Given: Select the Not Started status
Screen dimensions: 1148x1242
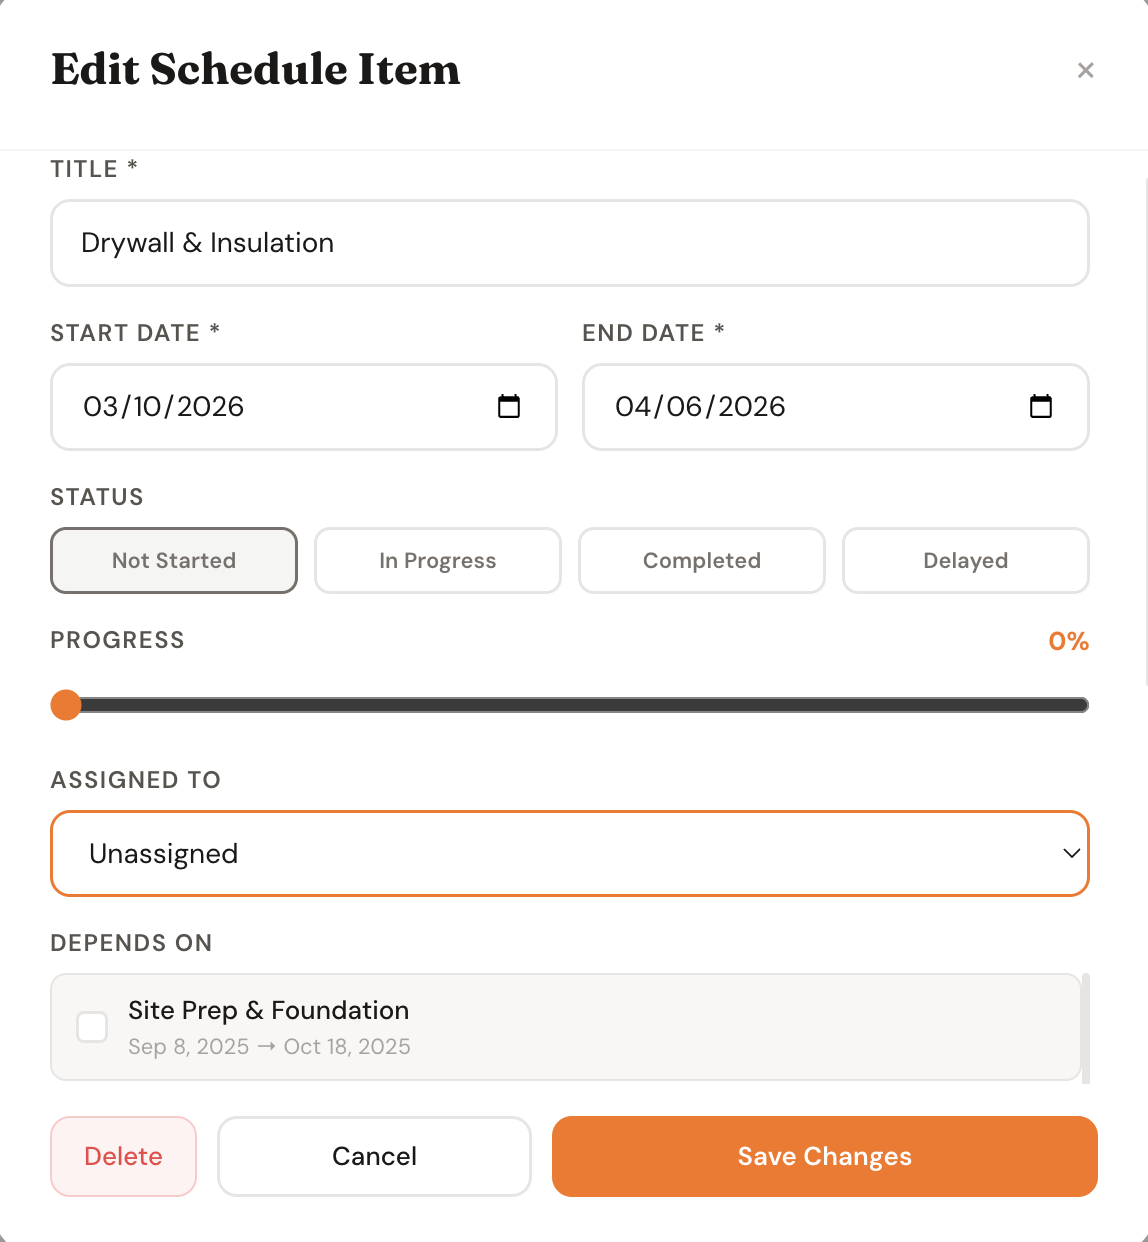Looking at the screenshot, I should pos(173,560).
